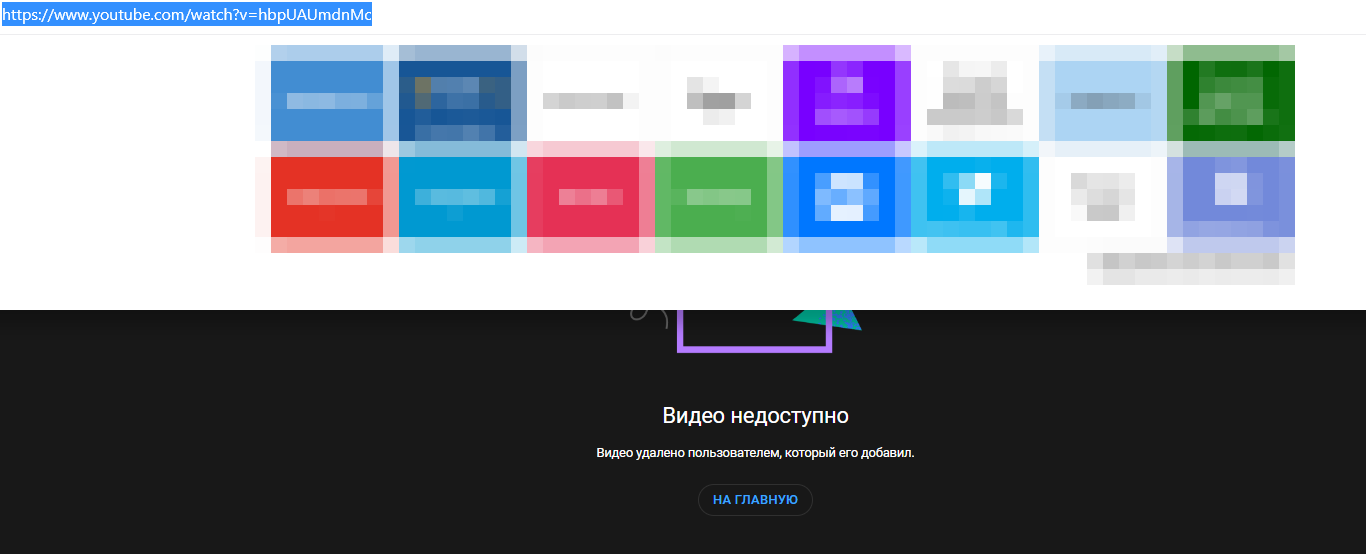Click the highlighted YouTube URL text
1366x554 pixels.
186,16
